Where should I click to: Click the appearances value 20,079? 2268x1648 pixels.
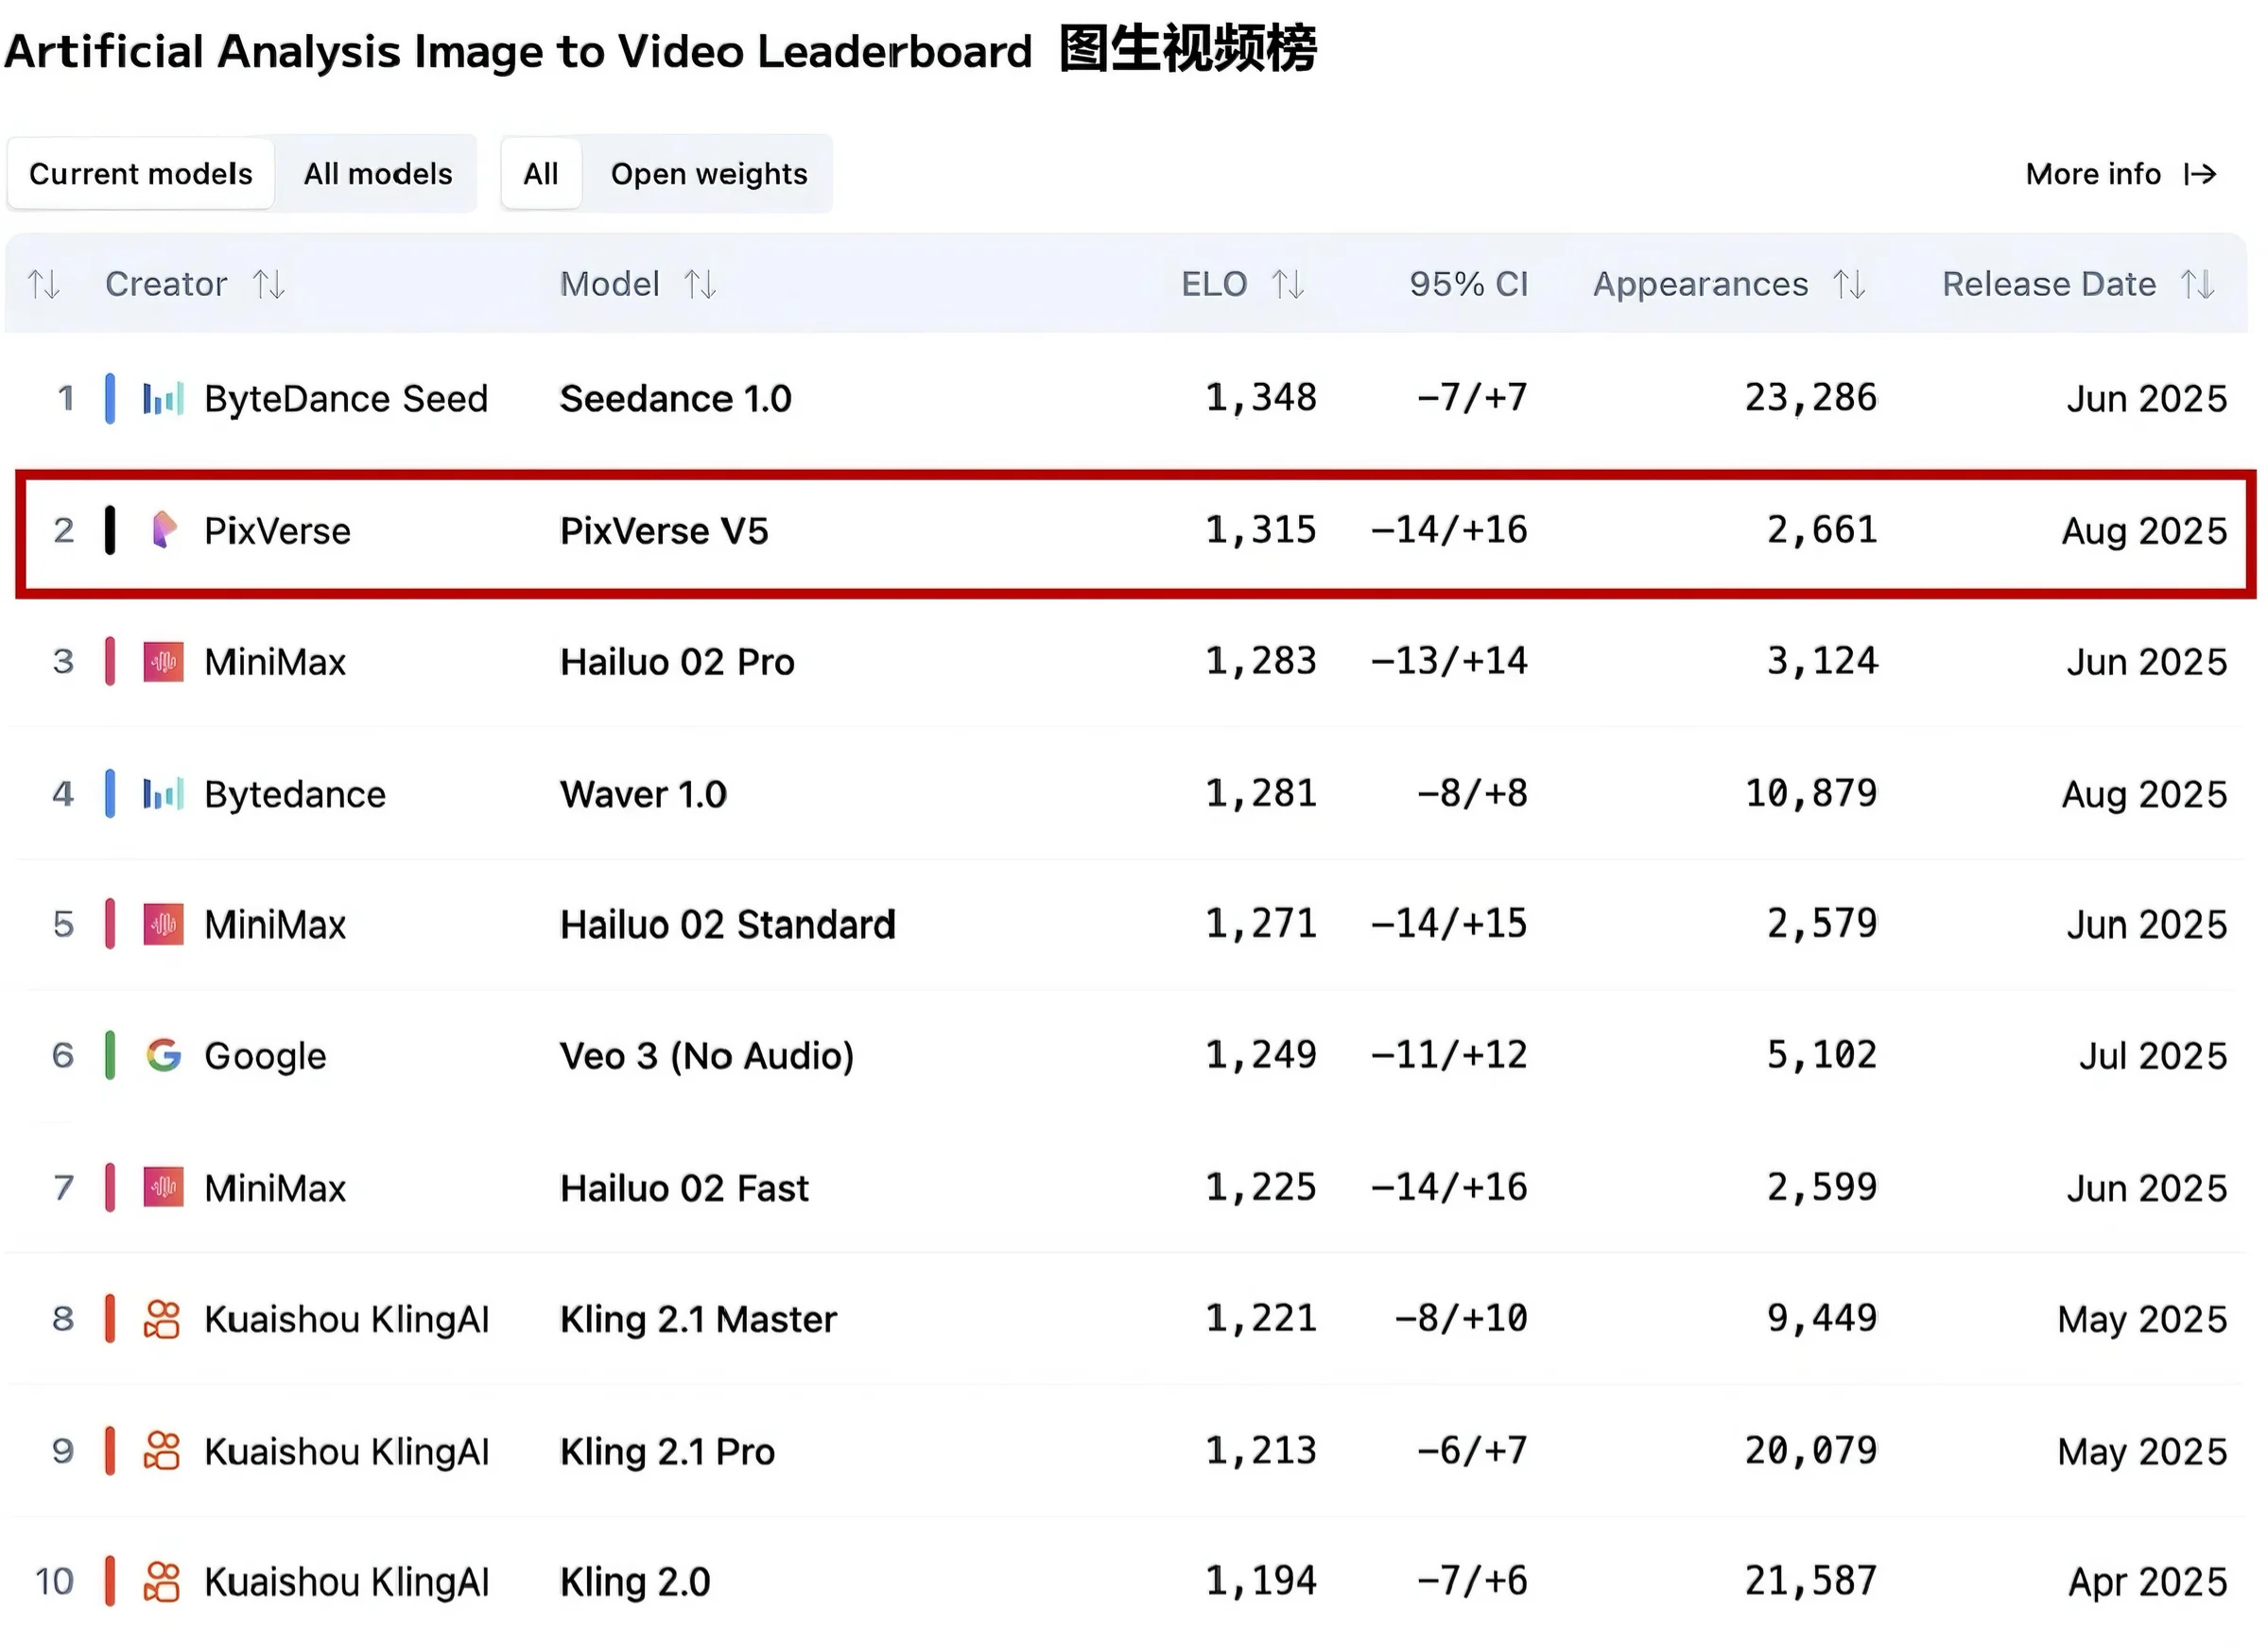(1811, 1450)
